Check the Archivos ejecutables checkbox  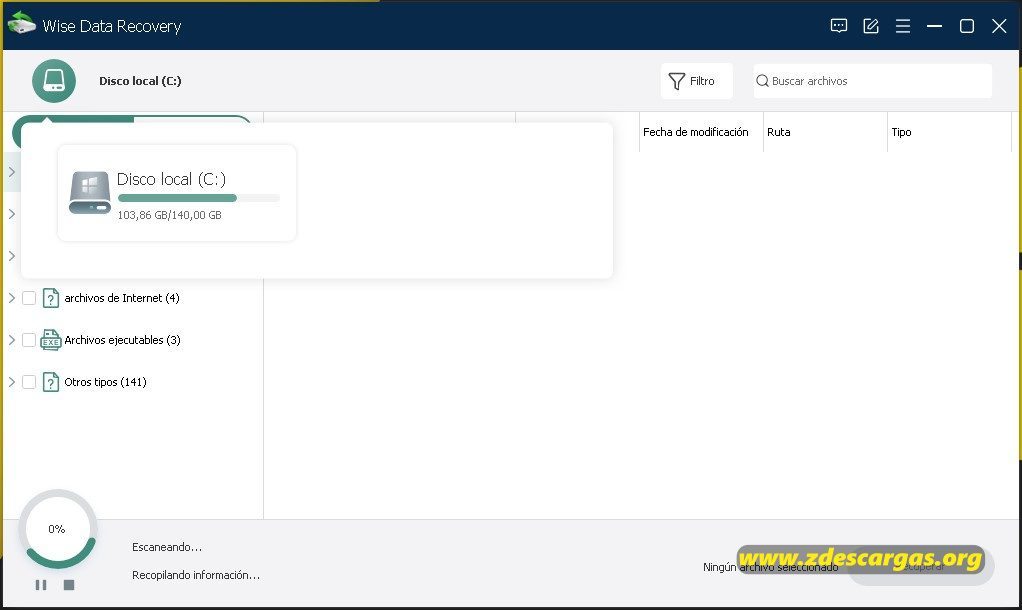pyautogui.click(x=29, y=340)
